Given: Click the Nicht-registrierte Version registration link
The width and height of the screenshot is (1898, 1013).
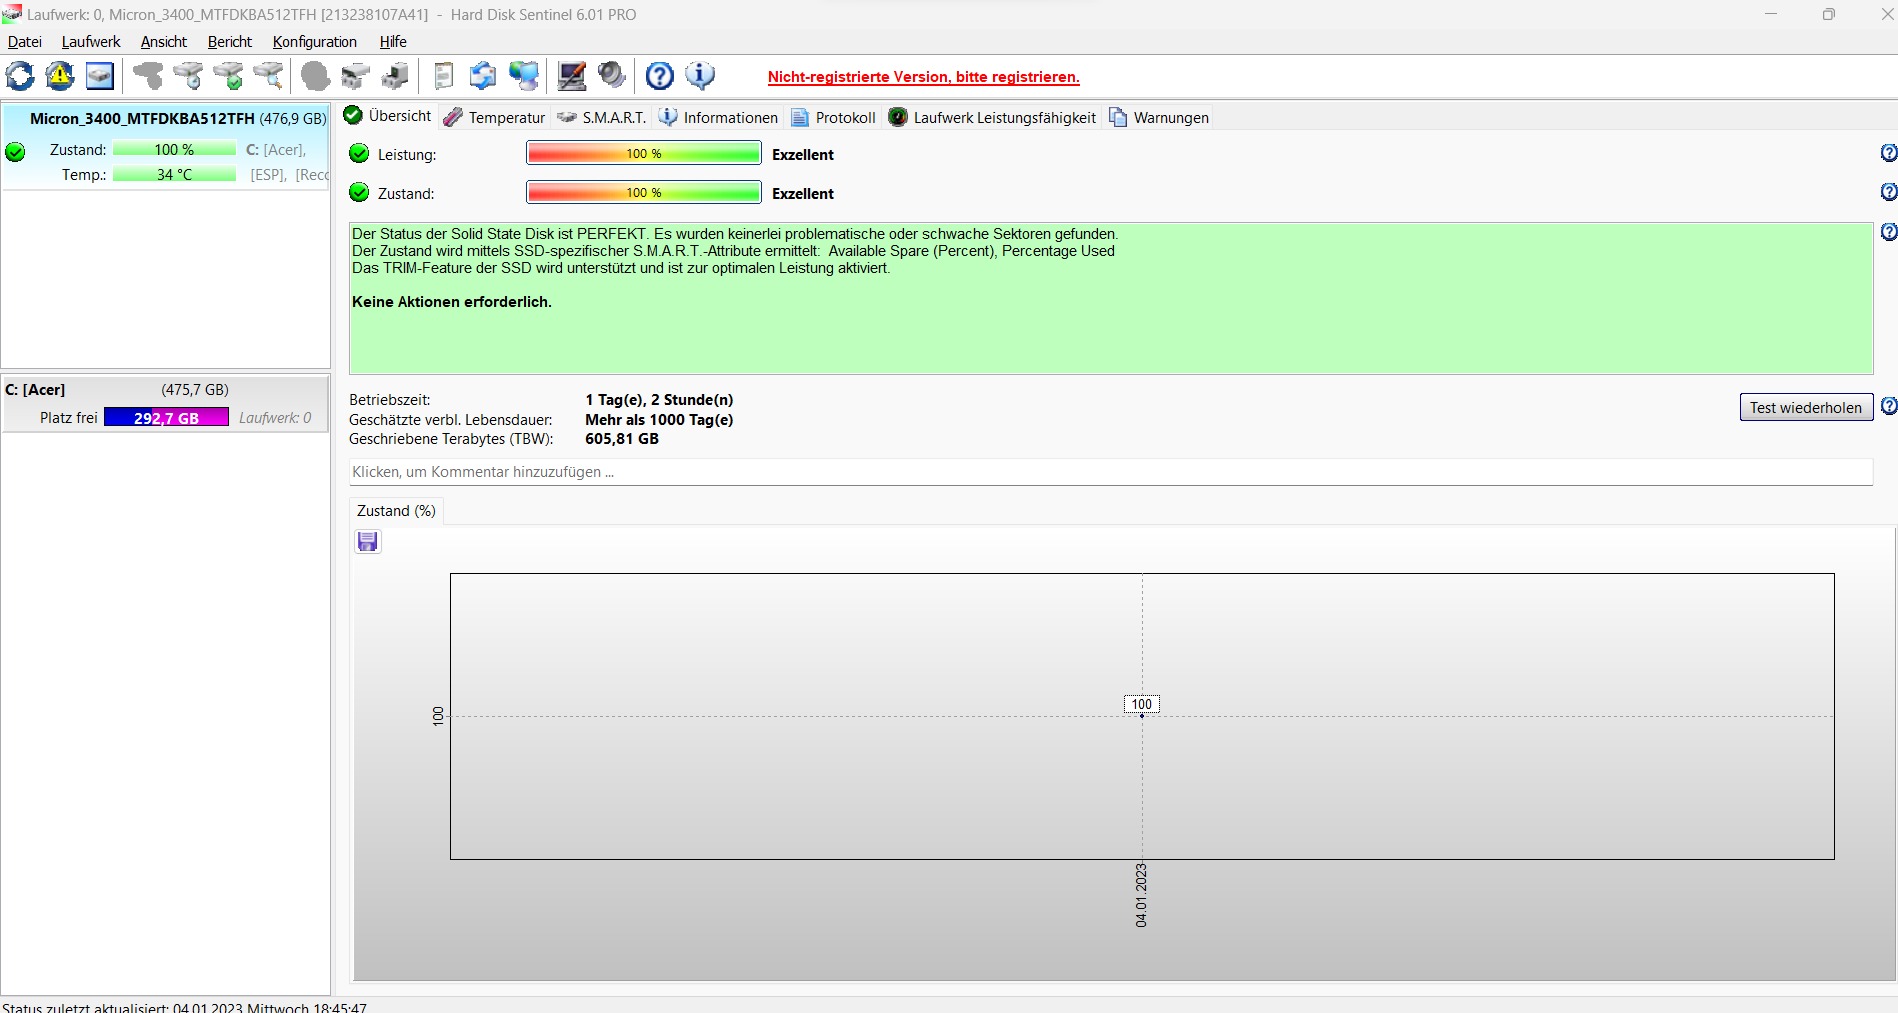Looking at the screenshot, I should click(x=924, y=77).
